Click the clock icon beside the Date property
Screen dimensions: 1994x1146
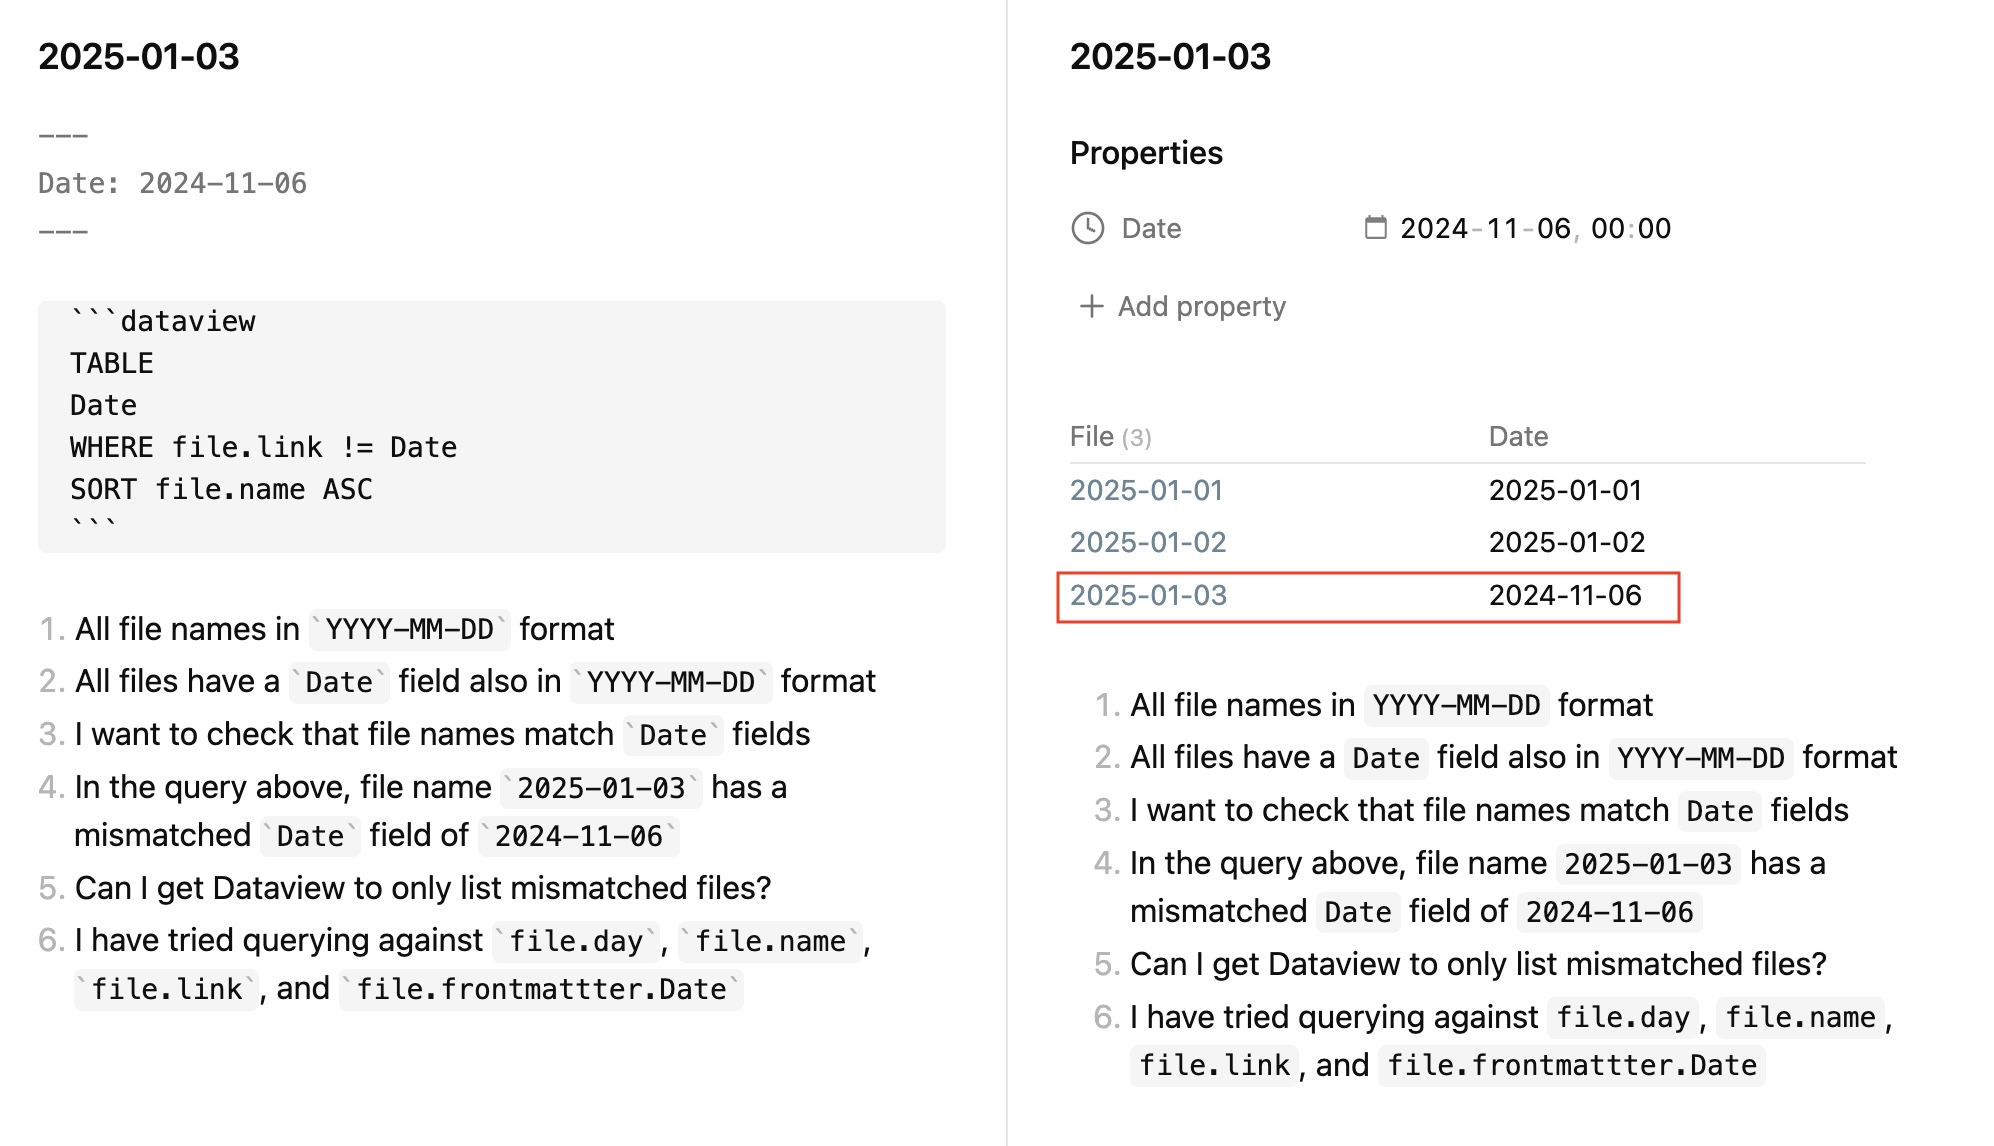pyautogui.click(x=1087, y=228)
